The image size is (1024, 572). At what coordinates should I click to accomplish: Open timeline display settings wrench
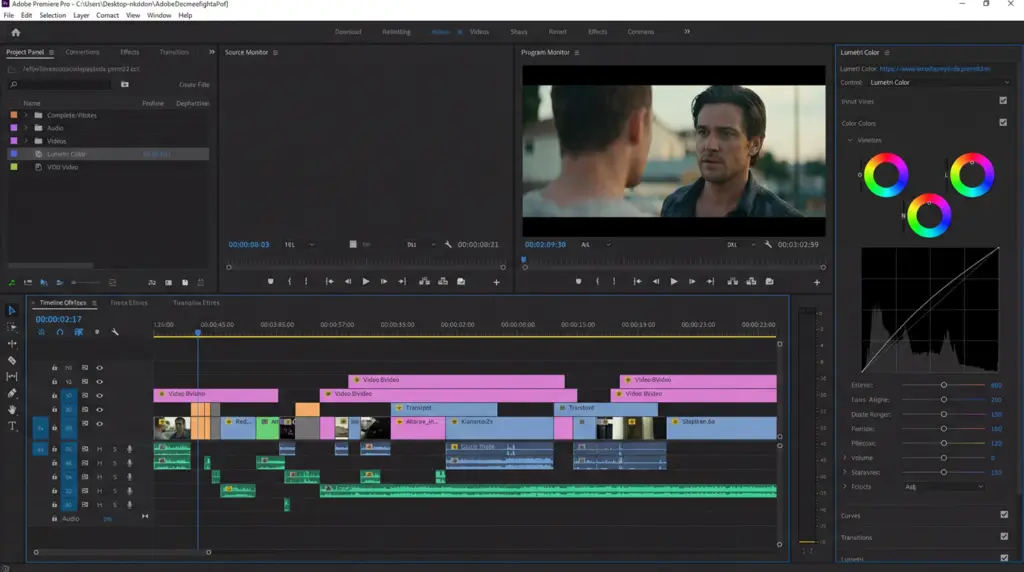(x=115, y=332)
